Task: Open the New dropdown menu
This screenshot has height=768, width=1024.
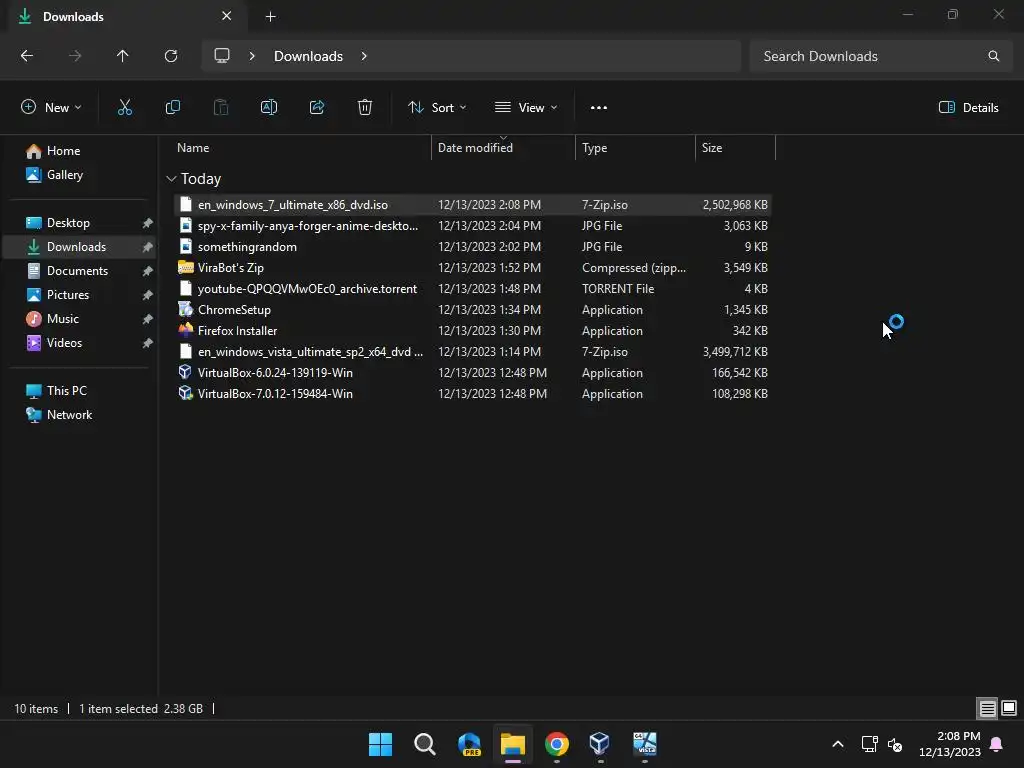Action: pos(52,108)
